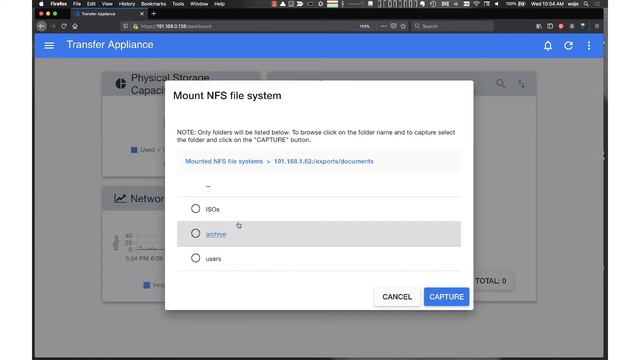Open the Edit menu
Screen dimensions: 640x360
tap(91, 4)
